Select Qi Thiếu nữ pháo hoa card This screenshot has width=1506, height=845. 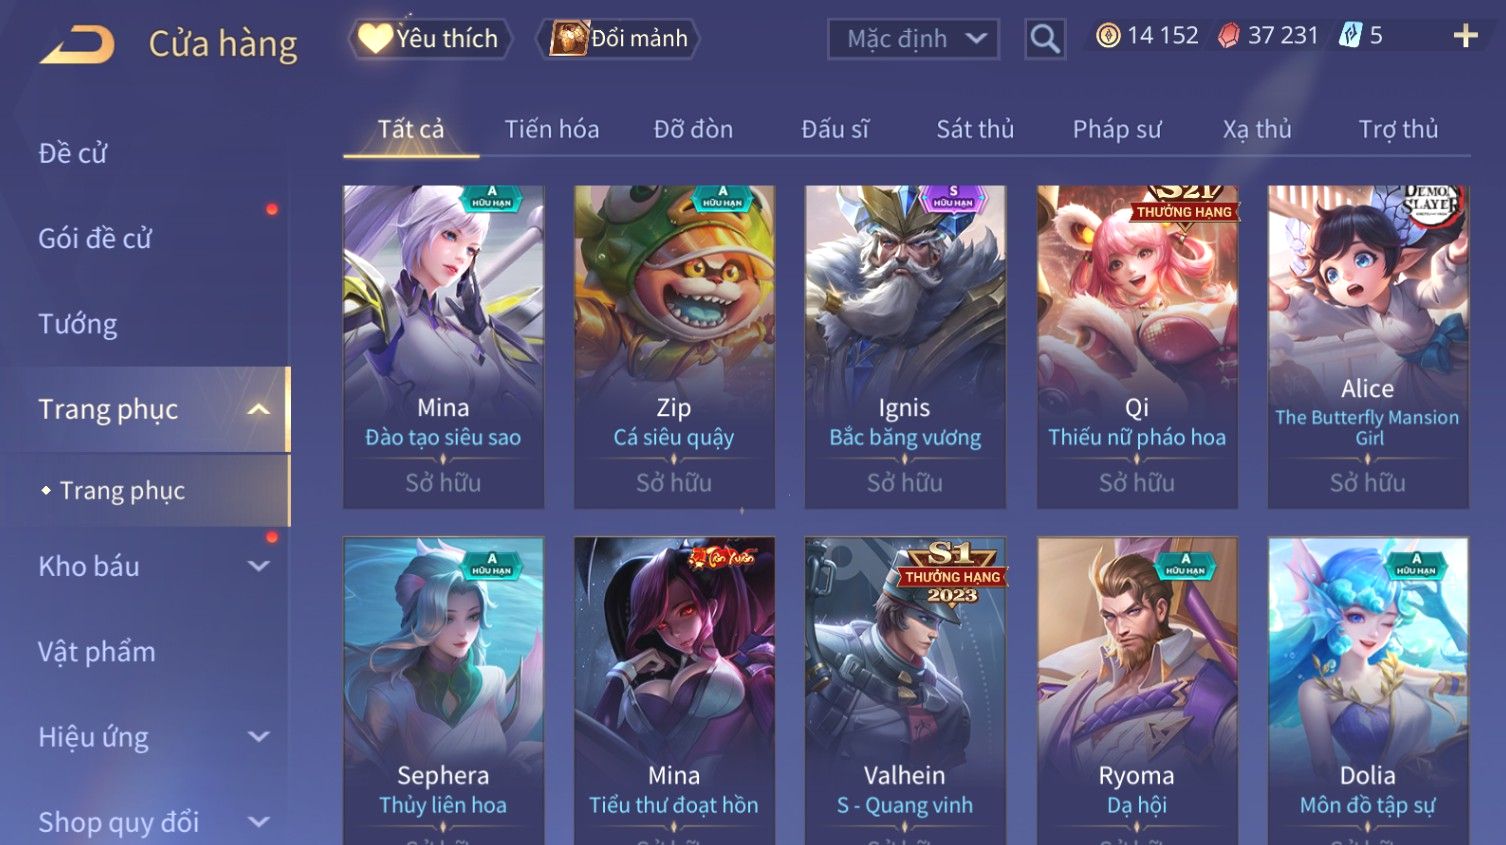(1137, 346)
